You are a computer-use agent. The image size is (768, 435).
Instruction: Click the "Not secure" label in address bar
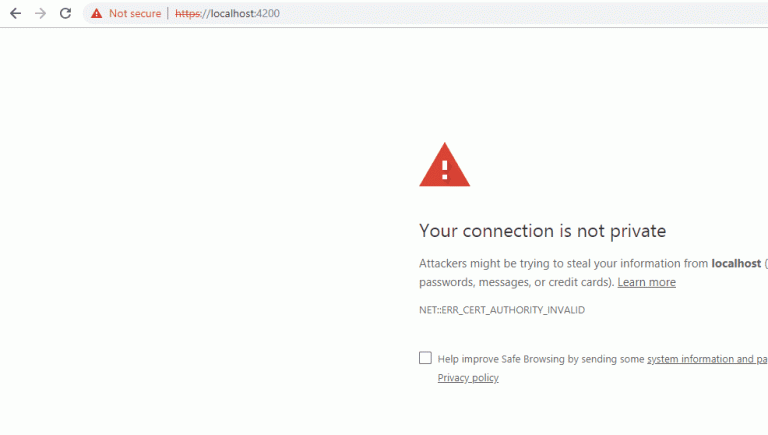tap(135, 13)
